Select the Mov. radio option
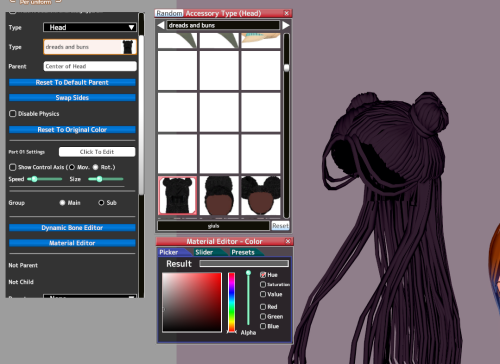 [72, 167]
